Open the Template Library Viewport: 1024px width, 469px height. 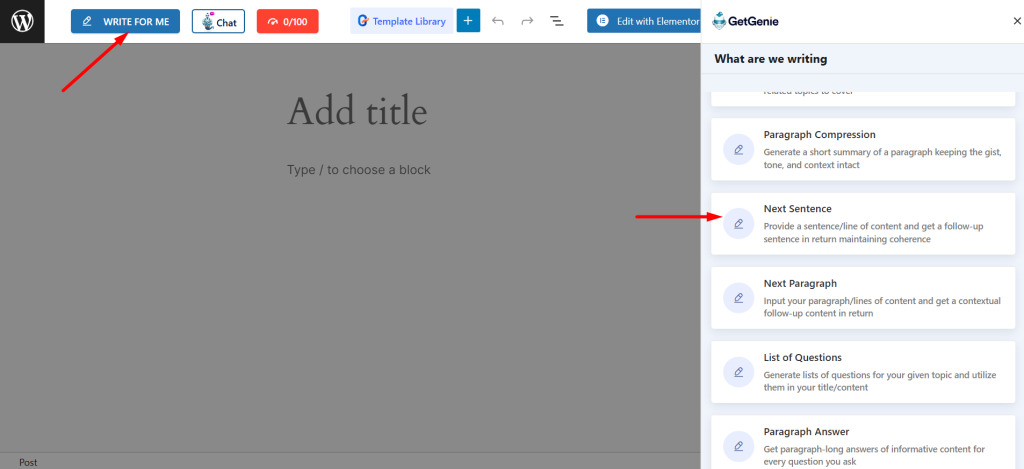[401, 21]
